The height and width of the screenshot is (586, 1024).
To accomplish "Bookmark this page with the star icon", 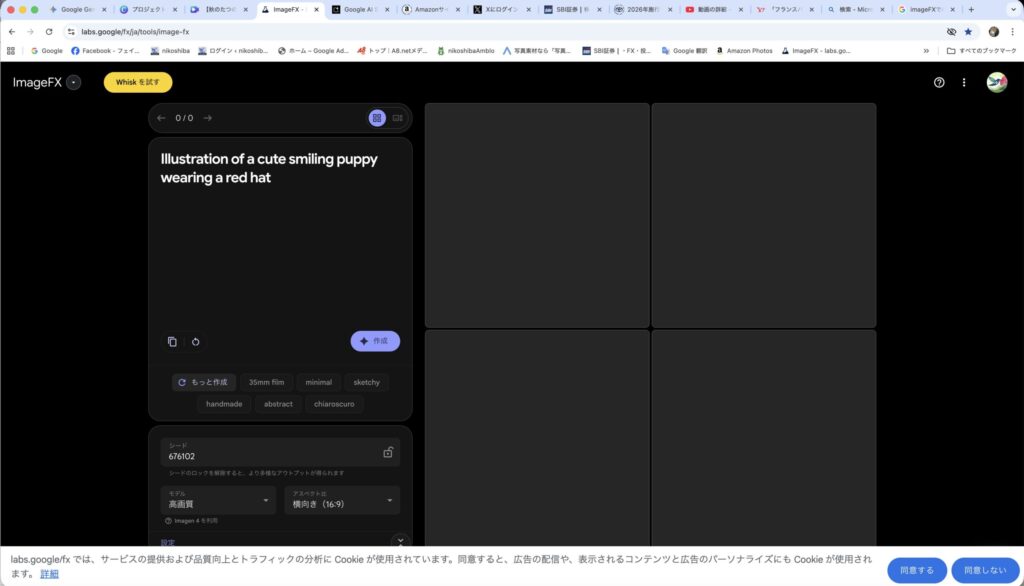I will [x=968, y=31].
